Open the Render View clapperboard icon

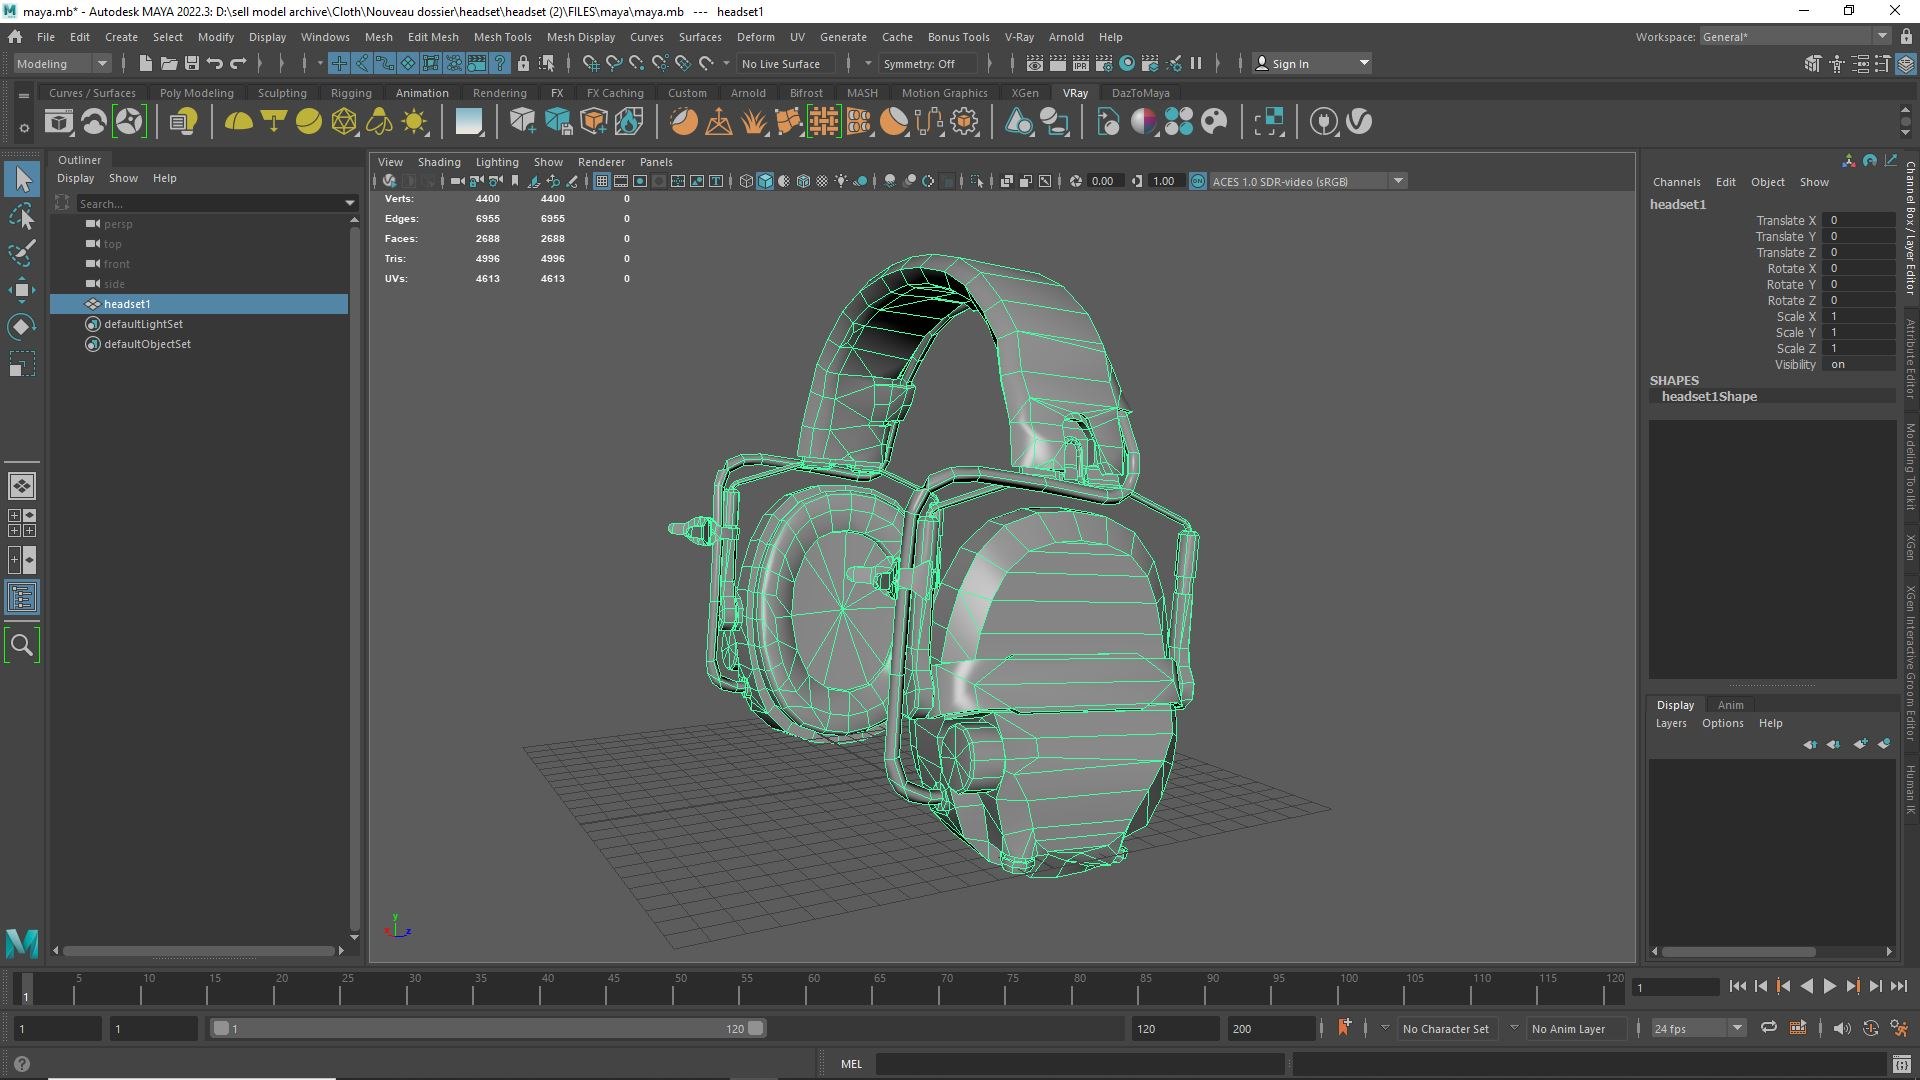[1034, 63]
